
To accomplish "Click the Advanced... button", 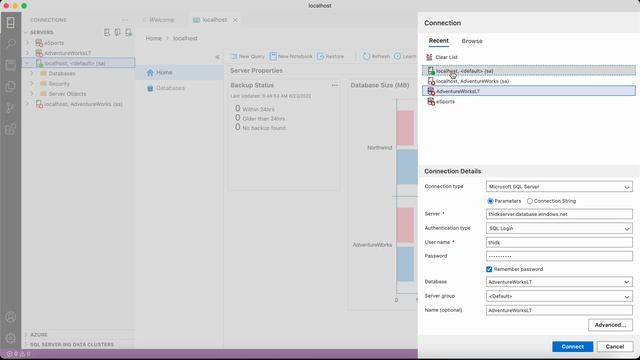I will click(x=610, y=325).
